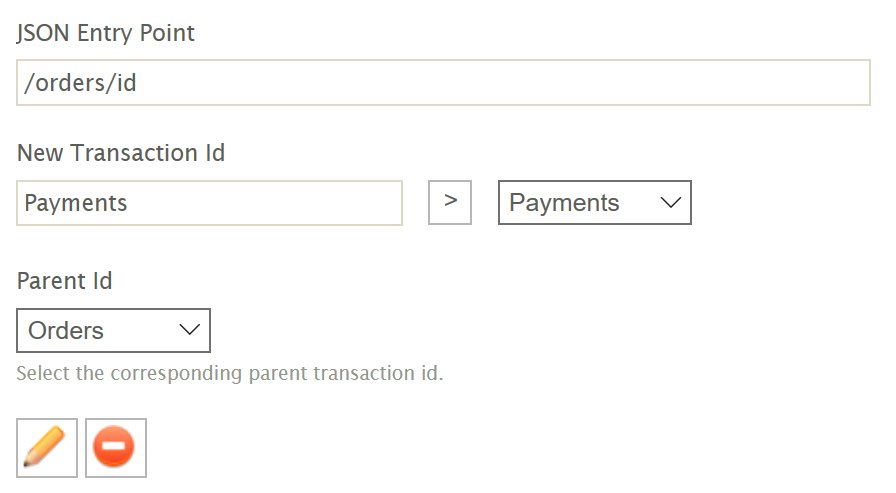
Task: Click the pencil edit icon
Action: click(x=47, y=448)
